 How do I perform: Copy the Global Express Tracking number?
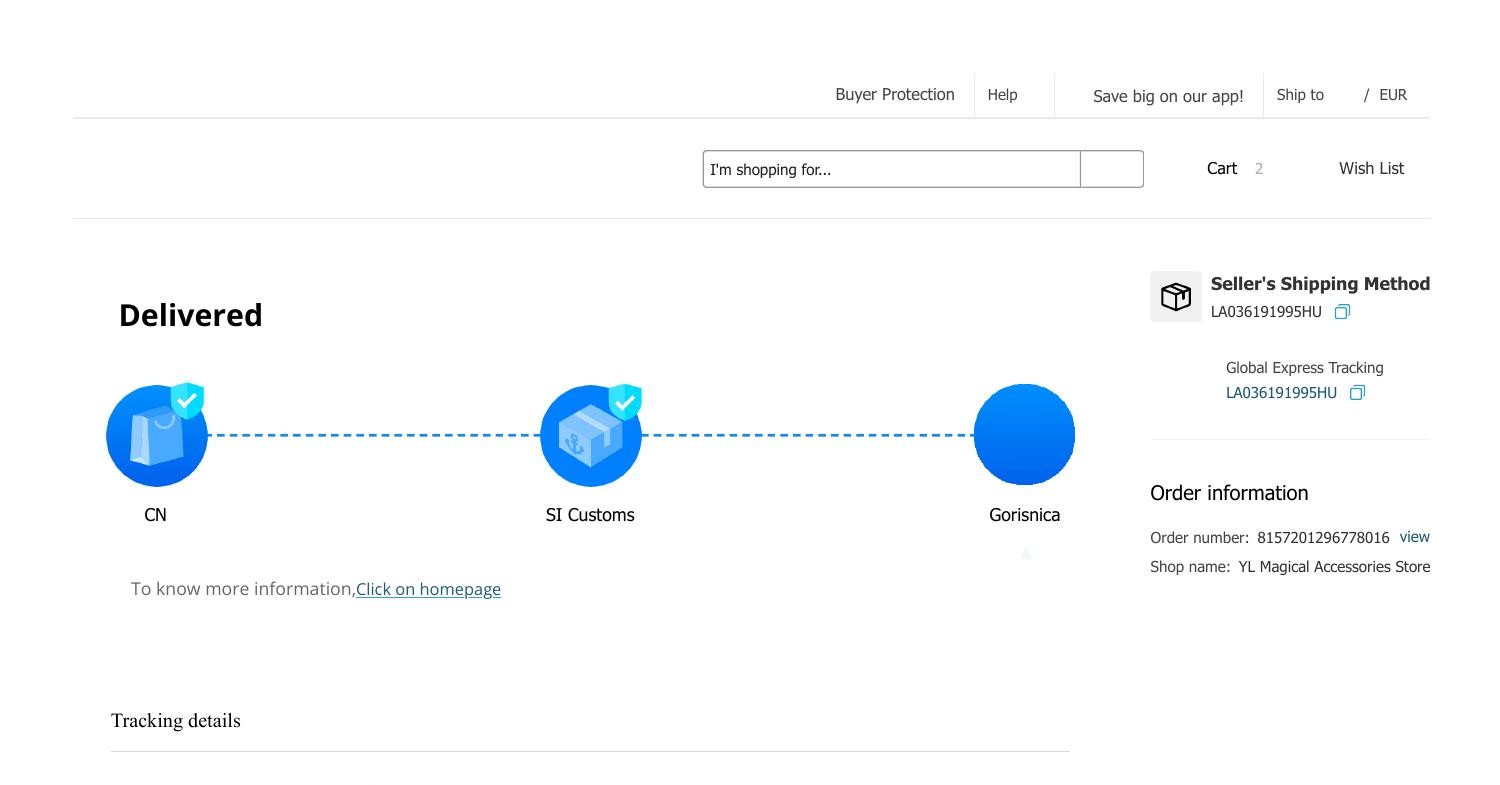coord(1357,393)
